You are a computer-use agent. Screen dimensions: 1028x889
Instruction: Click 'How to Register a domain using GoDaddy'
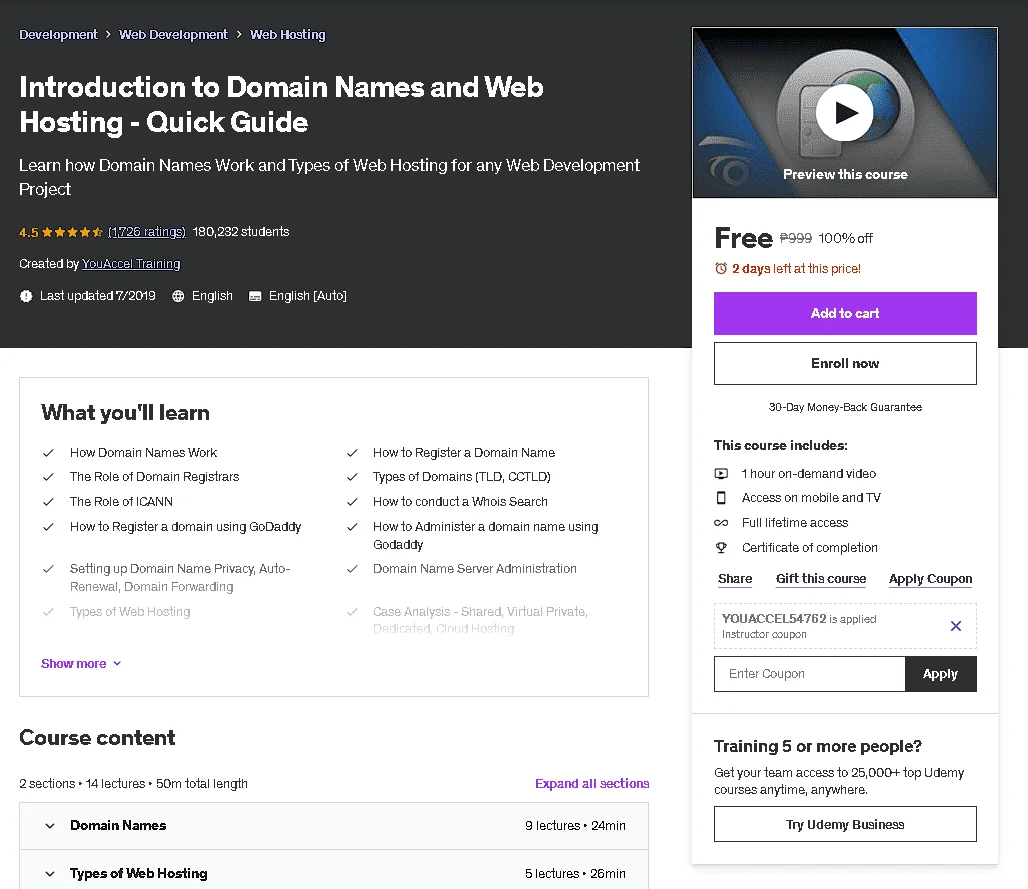tap(186, 527)
